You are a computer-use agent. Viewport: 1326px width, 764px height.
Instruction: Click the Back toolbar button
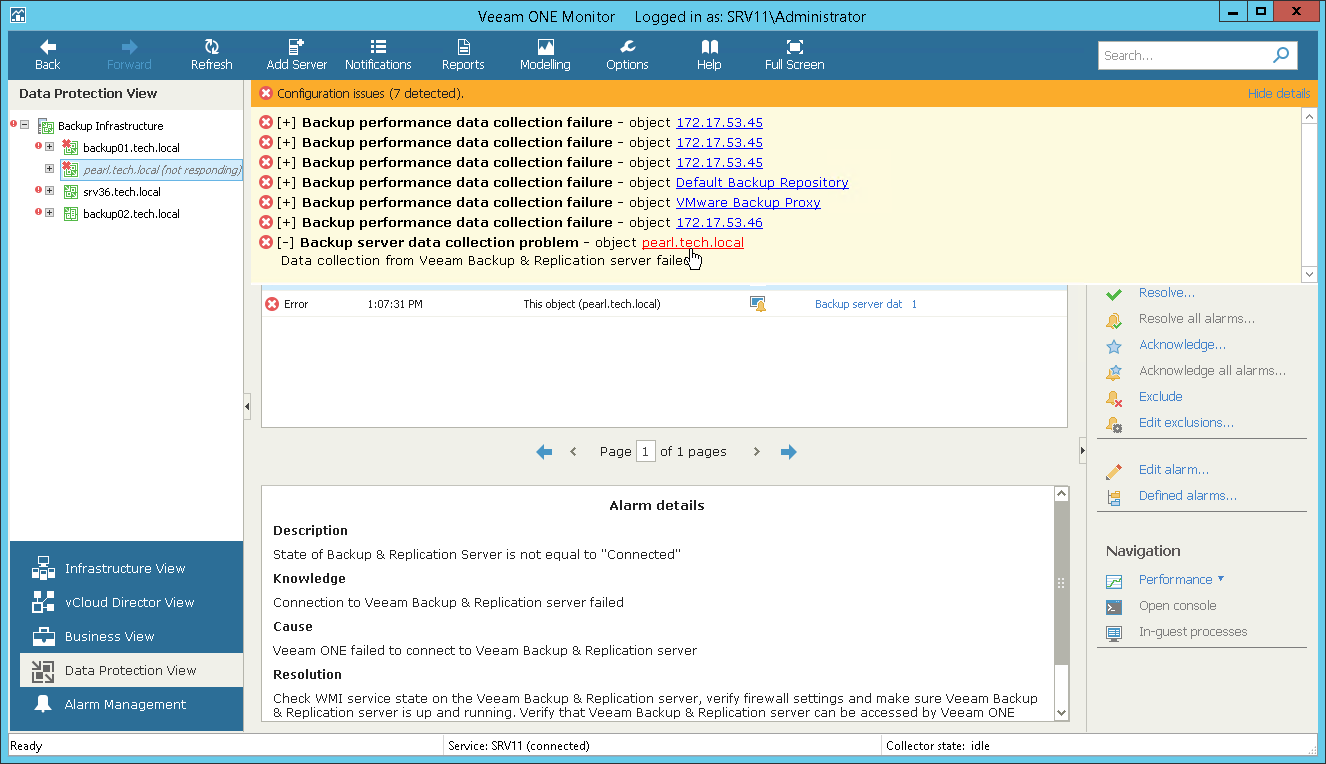click(48, 55)
